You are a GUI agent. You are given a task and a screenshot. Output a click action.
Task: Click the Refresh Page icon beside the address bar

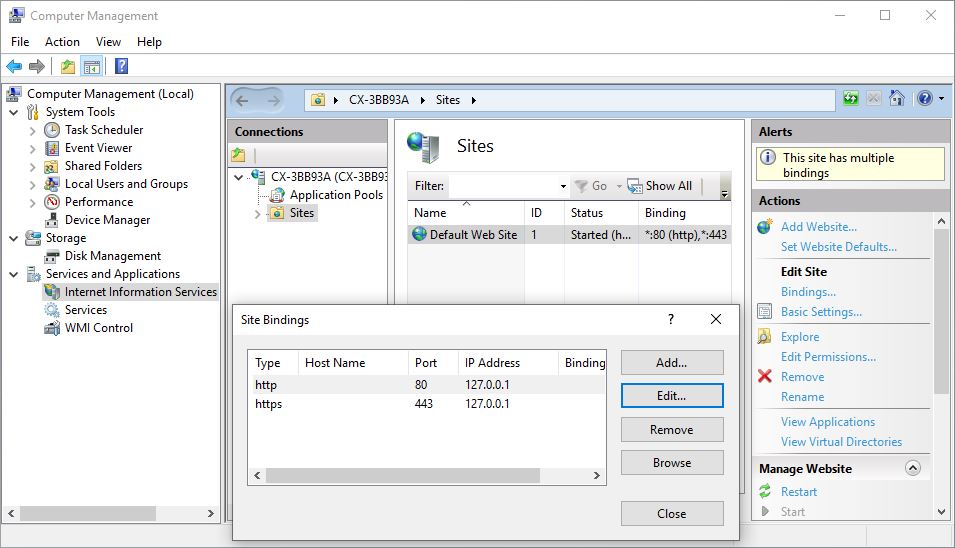(x=851, y=98)
